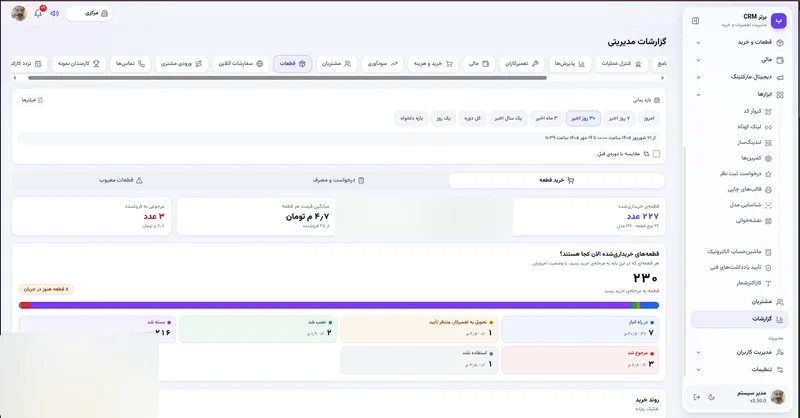The width and height of the screenshot is (800, 418).
Task: Open تأیید یادداشت‌های فنی item
Action: coord(740,267)
